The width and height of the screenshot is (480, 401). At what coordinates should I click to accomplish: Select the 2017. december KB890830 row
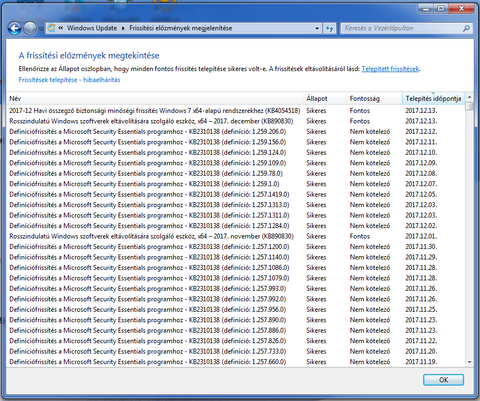(x=235, y=121)
